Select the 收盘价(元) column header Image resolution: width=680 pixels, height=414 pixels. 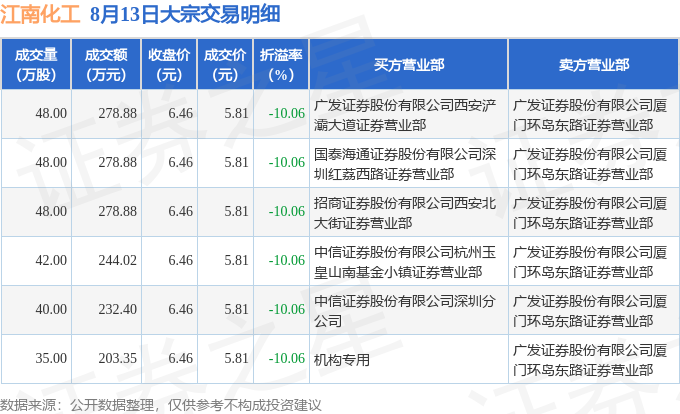coord(169,65)
